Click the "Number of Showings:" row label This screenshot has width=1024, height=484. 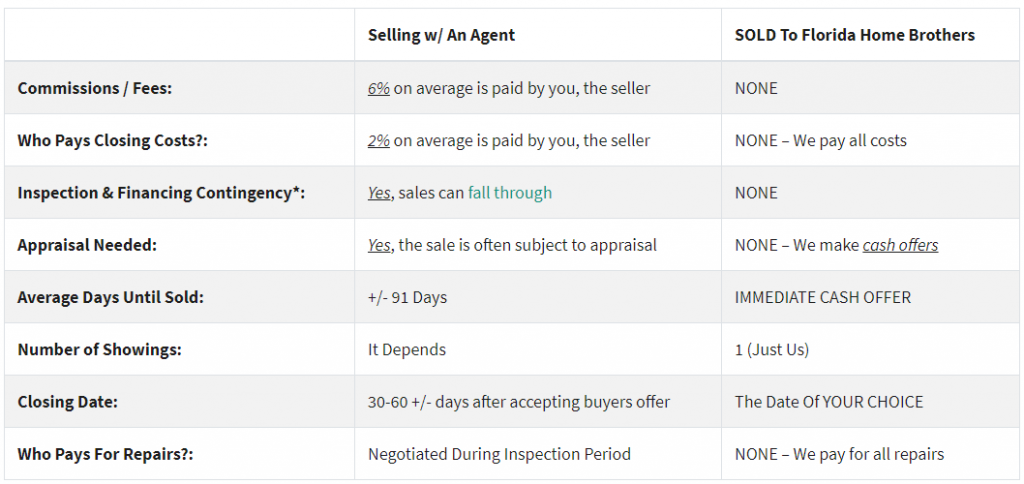99,349
